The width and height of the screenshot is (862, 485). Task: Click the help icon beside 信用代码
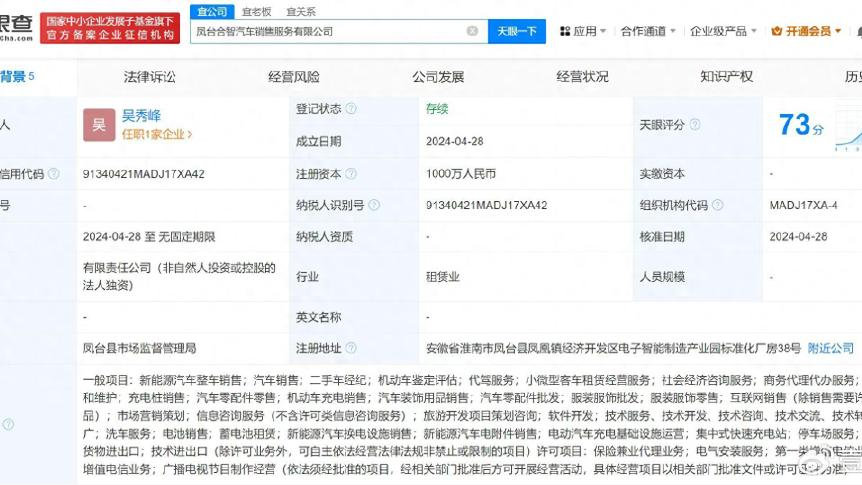tap(53, 174)
